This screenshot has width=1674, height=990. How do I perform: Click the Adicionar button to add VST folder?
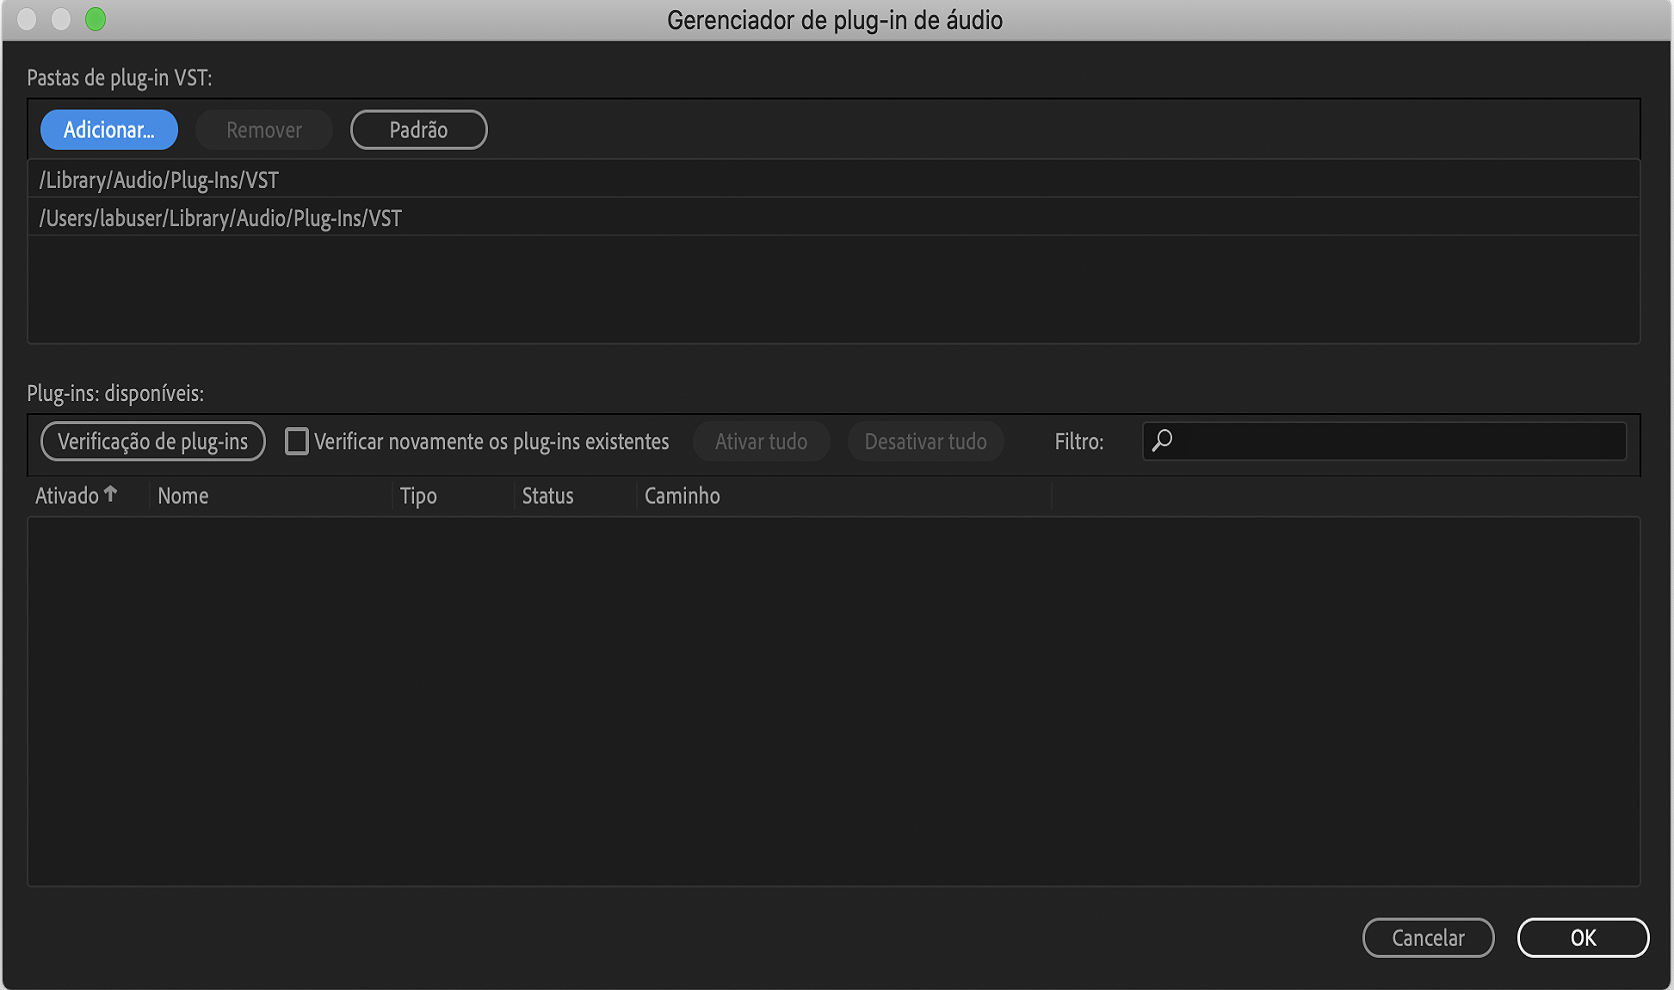coord(108,129)
